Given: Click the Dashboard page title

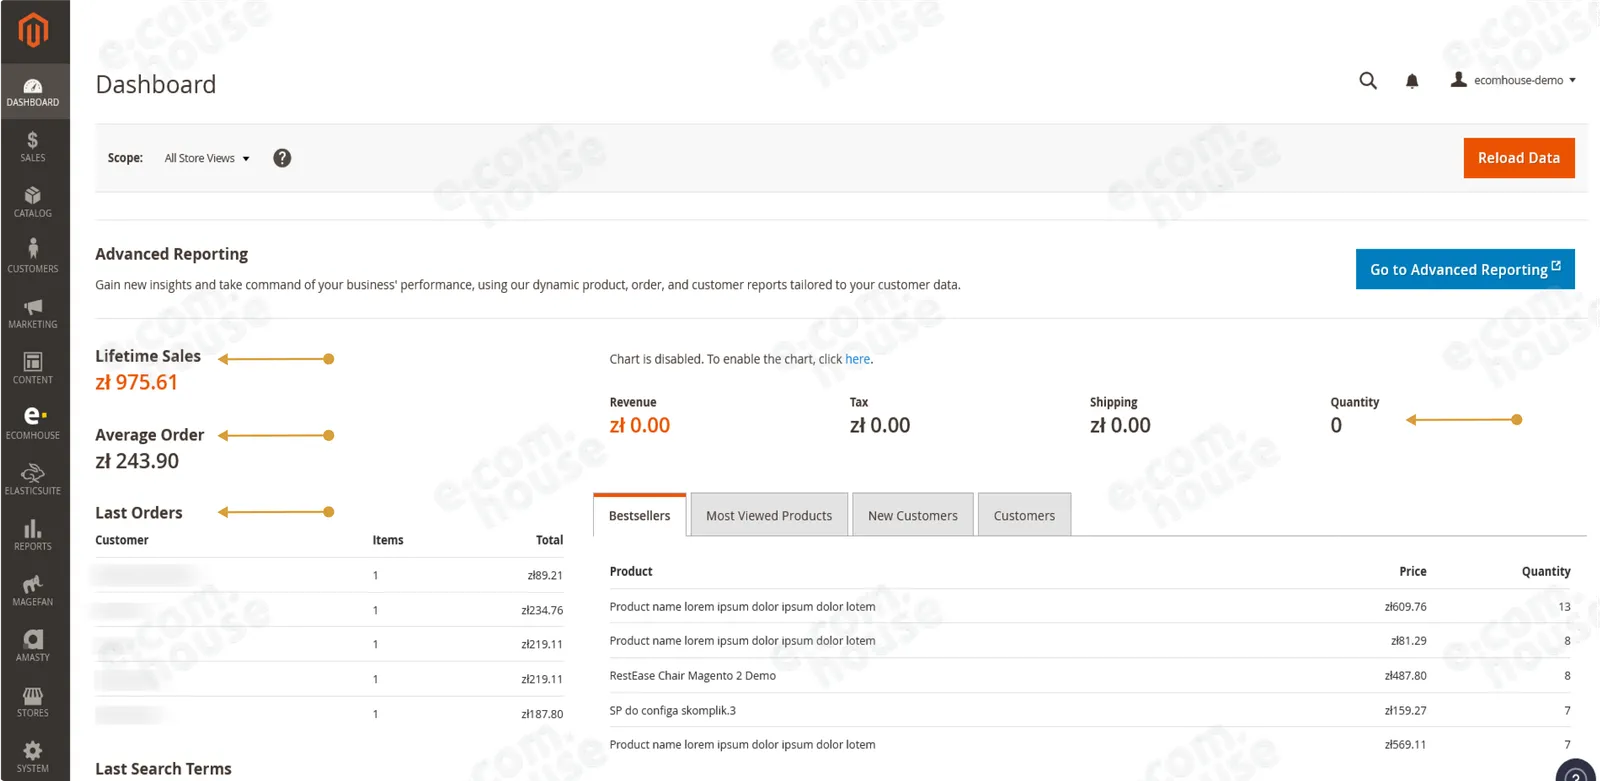Looking at the screenshot, I should 156,84.
